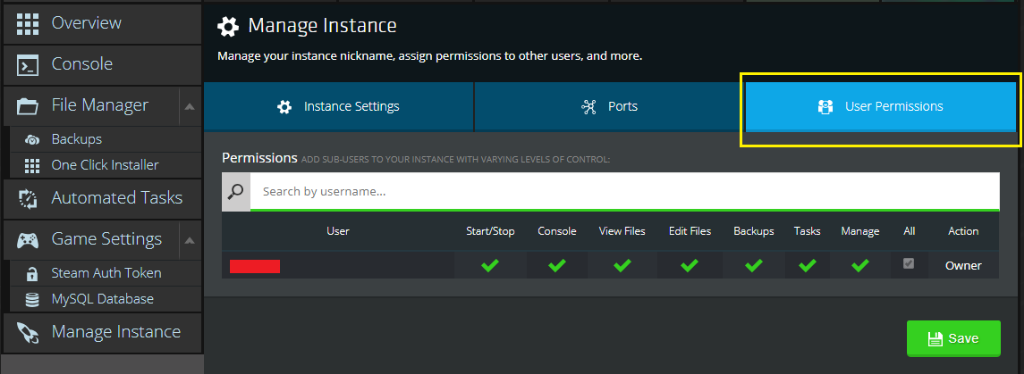Click the User column header

point(338,231)
